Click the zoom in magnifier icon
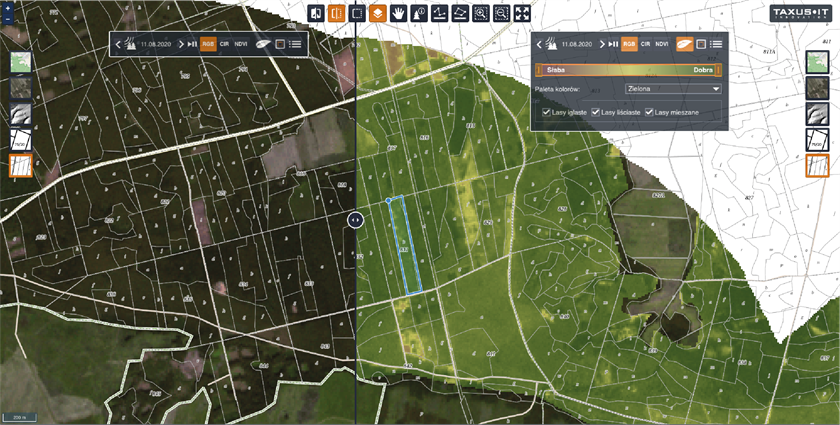This screenshot has height=425, width=840. tap(482, 13)
